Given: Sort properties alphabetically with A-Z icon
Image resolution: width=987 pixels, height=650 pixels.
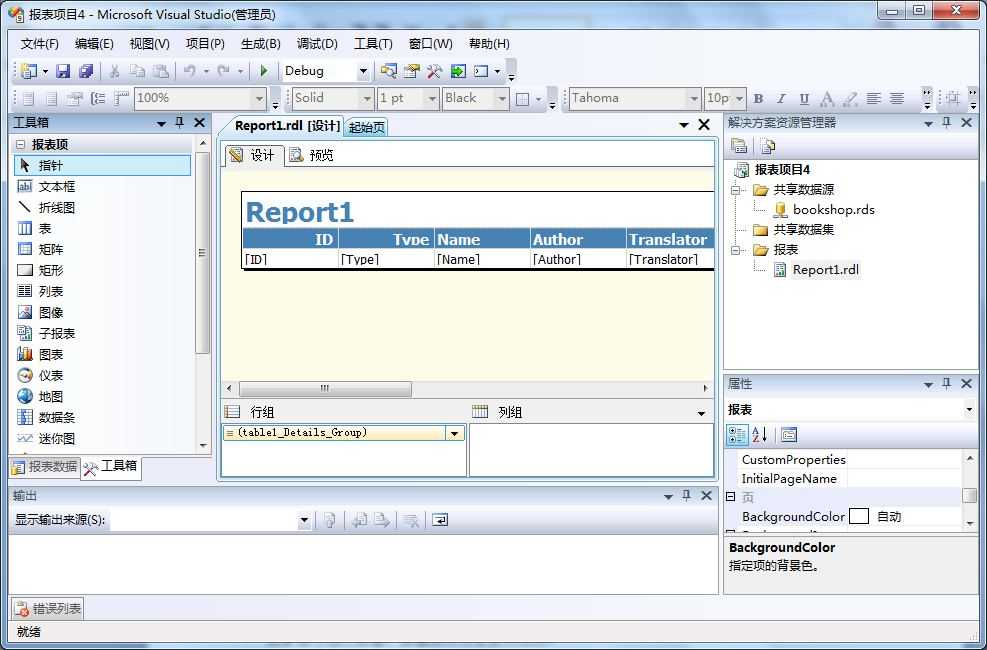Looking at the screenshot, I should [x=760, y=434].
